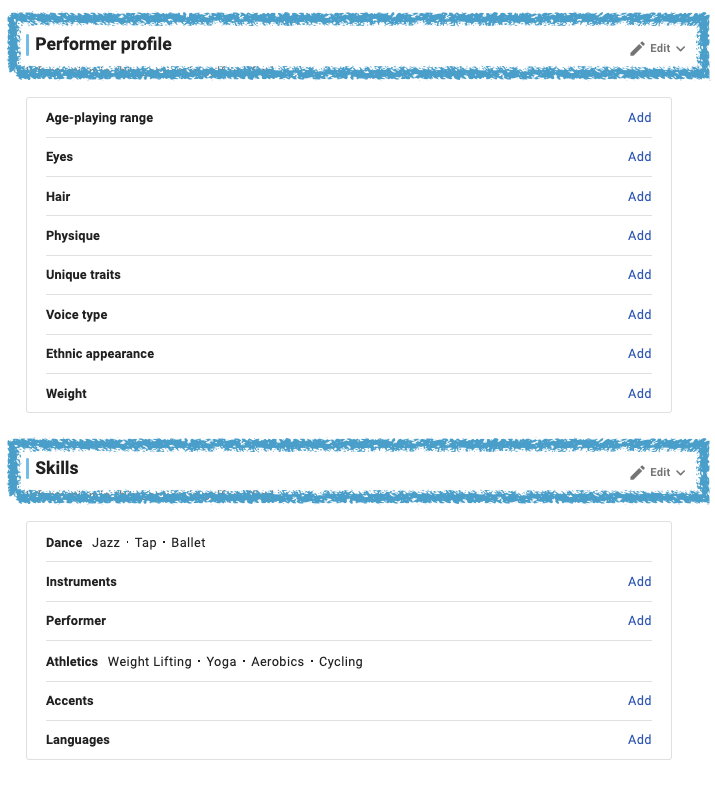Click the pencil icon in Skills header

click(637, 473)
